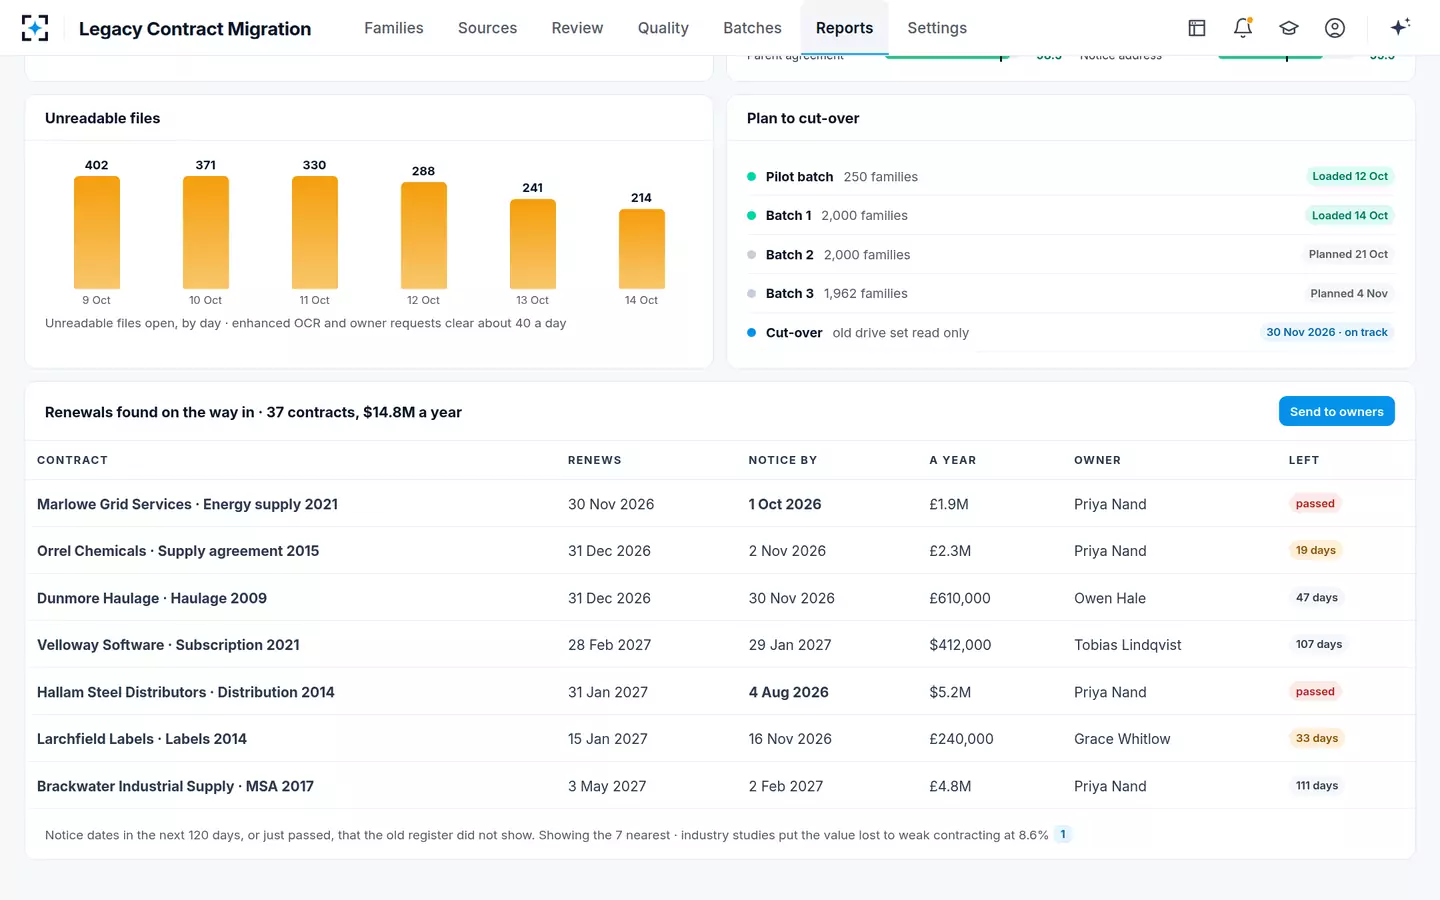Click the Pilot batch plan row
The width and height of the screenshot is (1440, 900).
pos(1070,177)
